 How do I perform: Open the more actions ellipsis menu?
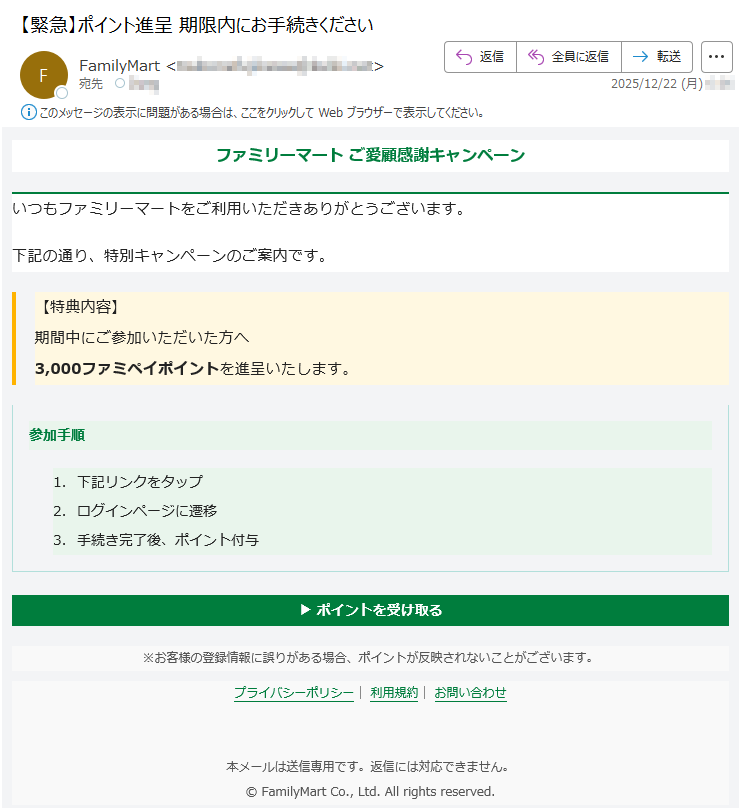[x=716, y=57]
